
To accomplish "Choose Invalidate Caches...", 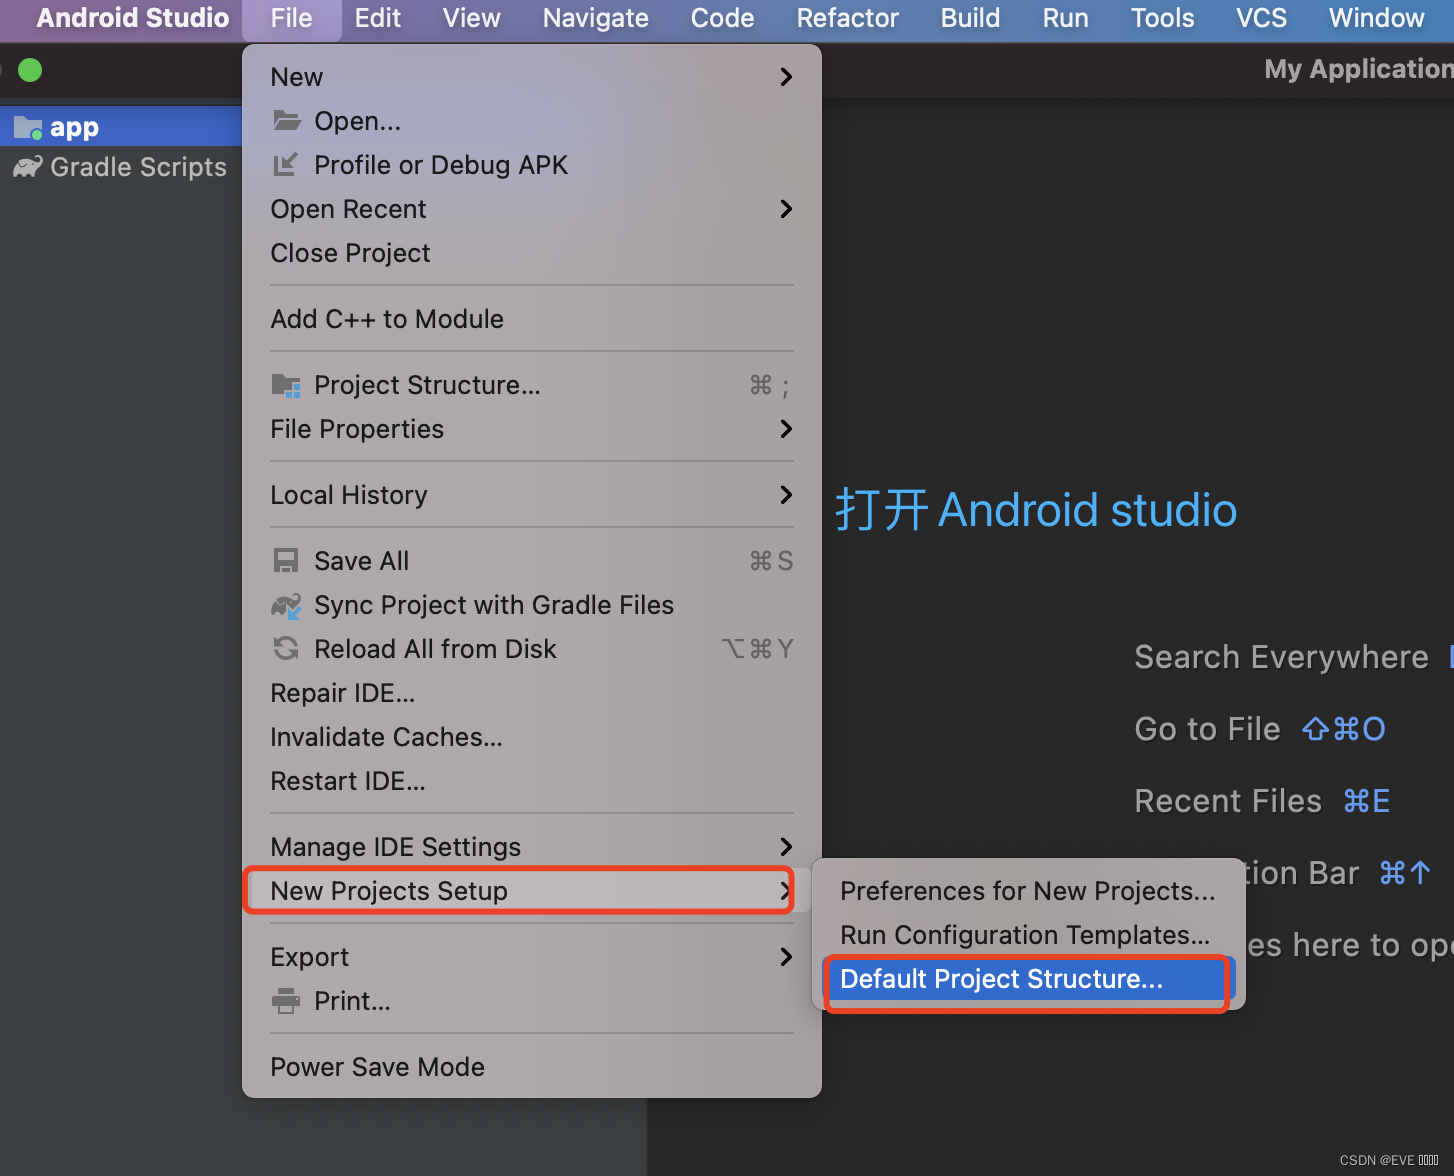I will click(x=532, y=737).
